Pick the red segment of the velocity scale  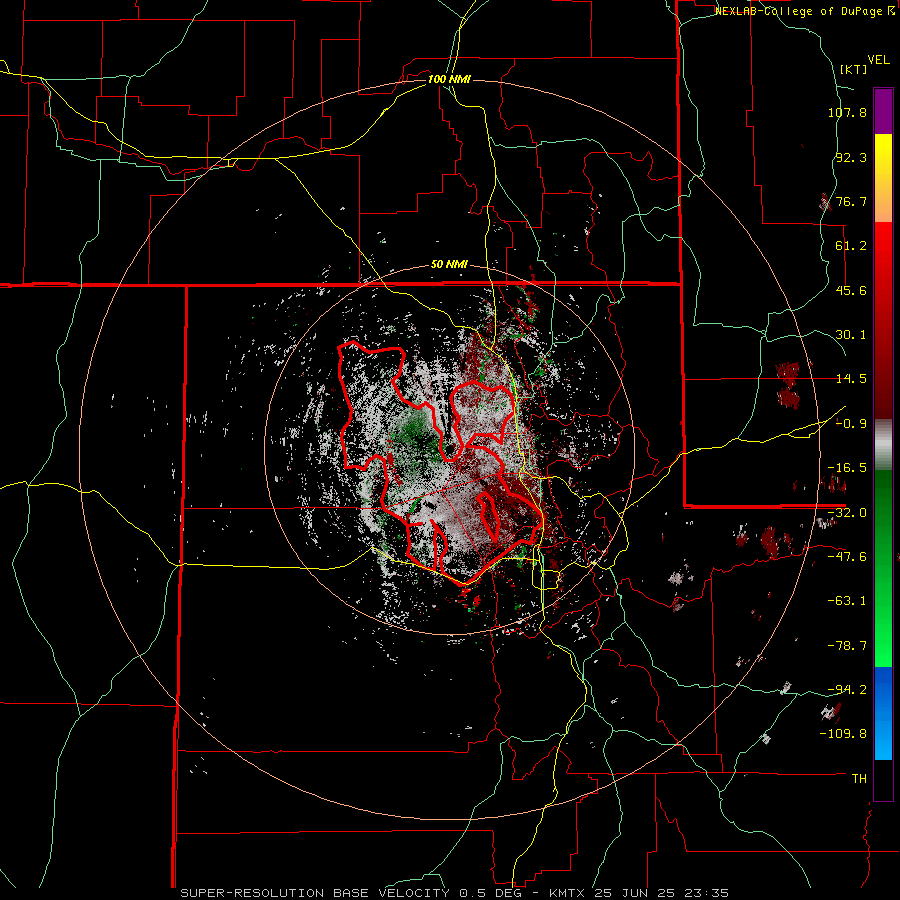pyautogui.click(x=883, y=320)
